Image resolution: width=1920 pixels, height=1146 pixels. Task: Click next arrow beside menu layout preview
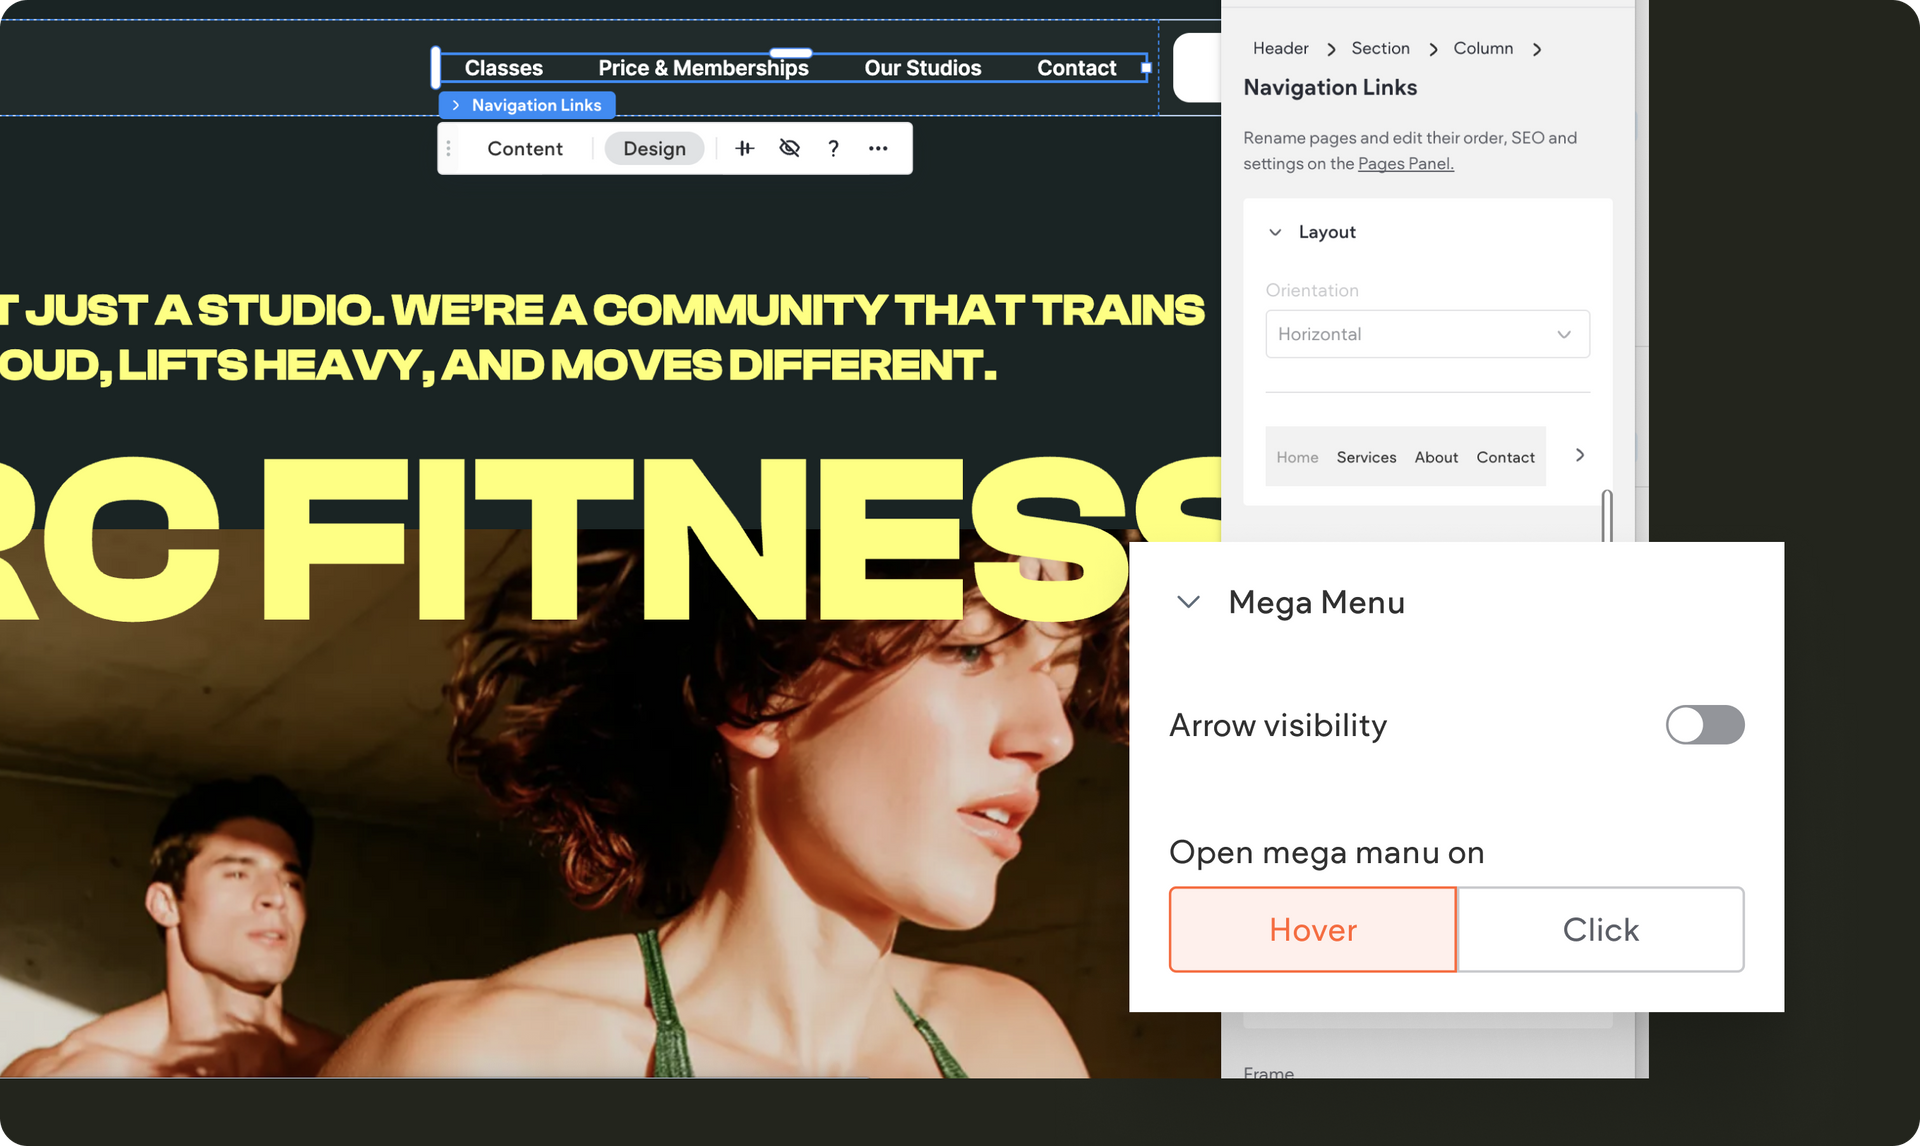click(1580, 455)
